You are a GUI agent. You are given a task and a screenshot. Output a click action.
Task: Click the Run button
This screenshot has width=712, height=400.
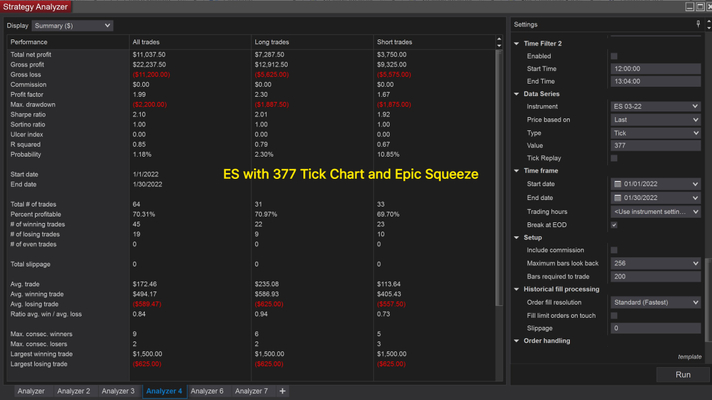pos(682,375)
